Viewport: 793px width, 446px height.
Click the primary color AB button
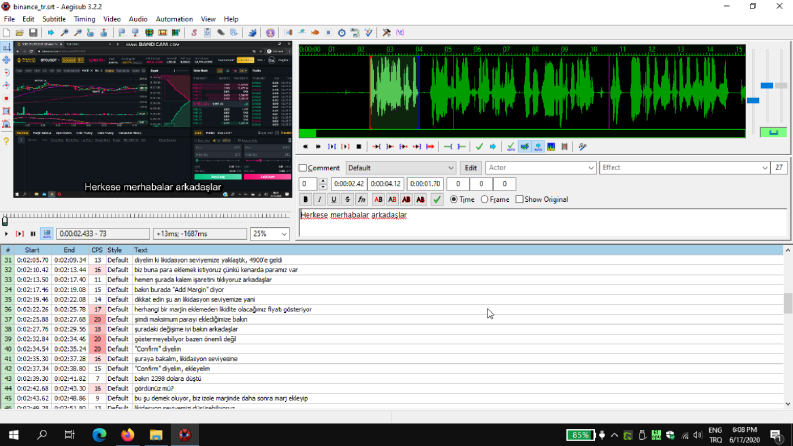point(378,200)
